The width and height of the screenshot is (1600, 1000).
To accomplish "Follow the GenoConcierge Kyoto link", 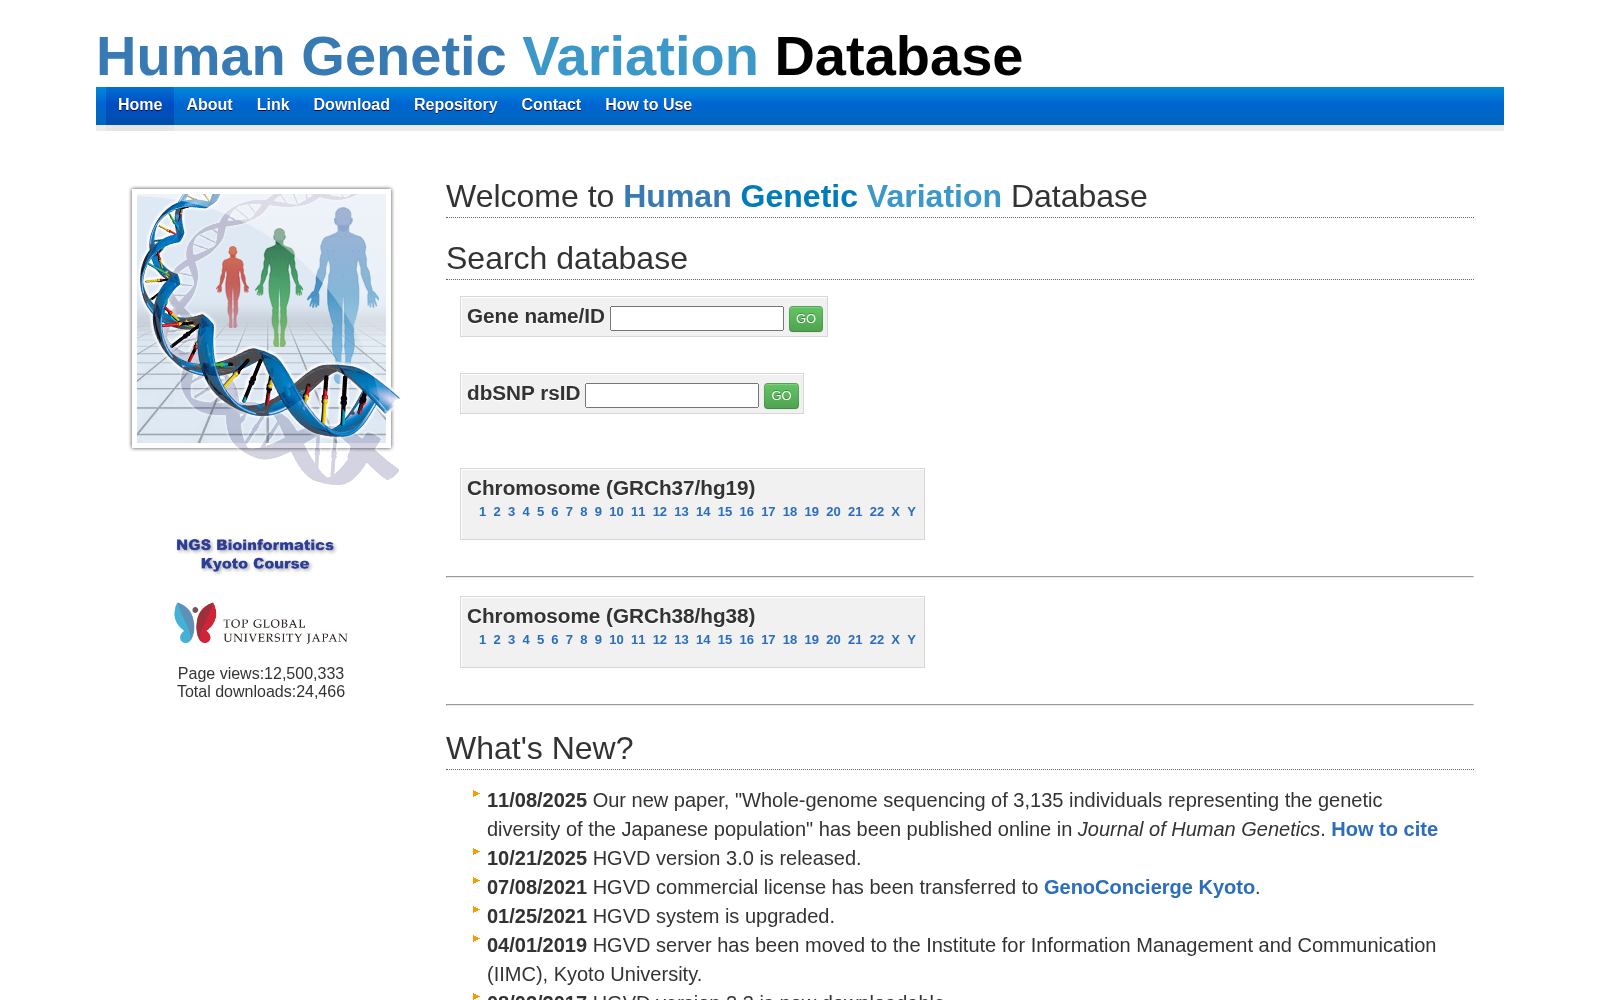I will [x=1149, y=887].
